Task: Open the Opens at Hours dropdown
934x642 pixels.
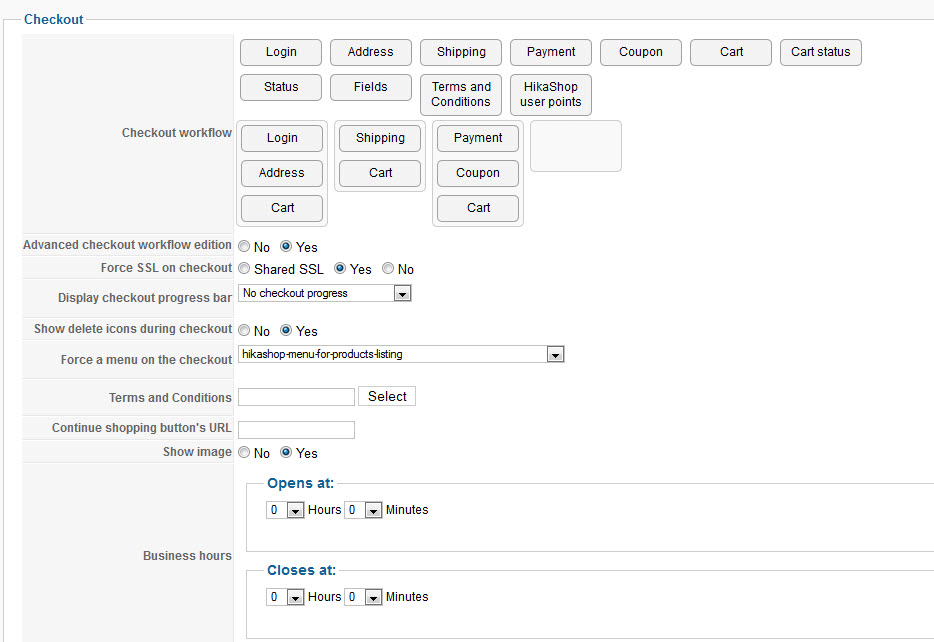Action: [285, 510]
